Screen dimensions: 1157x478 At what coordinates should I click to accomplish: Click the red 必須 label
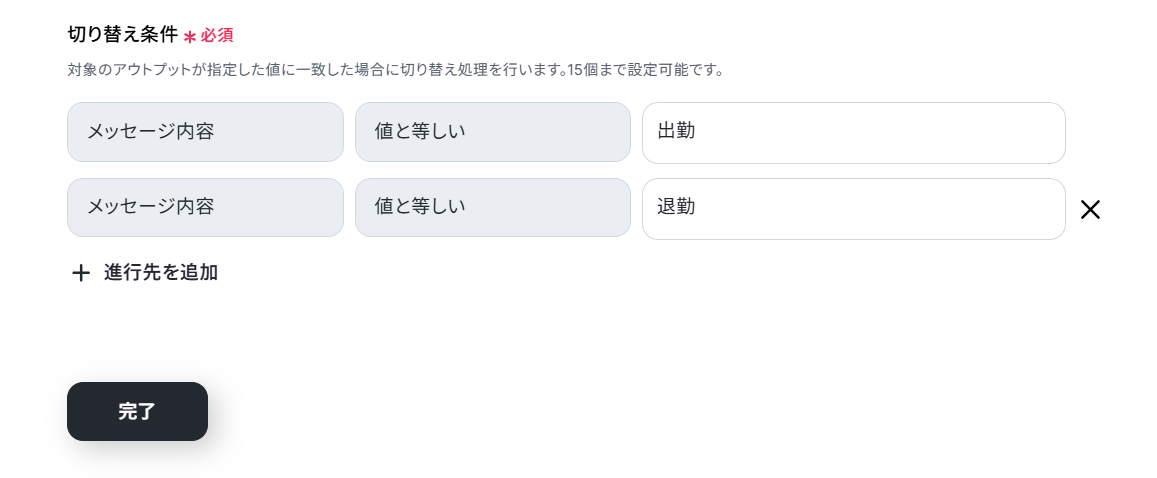pyautogui.click(x=217, y=36)
